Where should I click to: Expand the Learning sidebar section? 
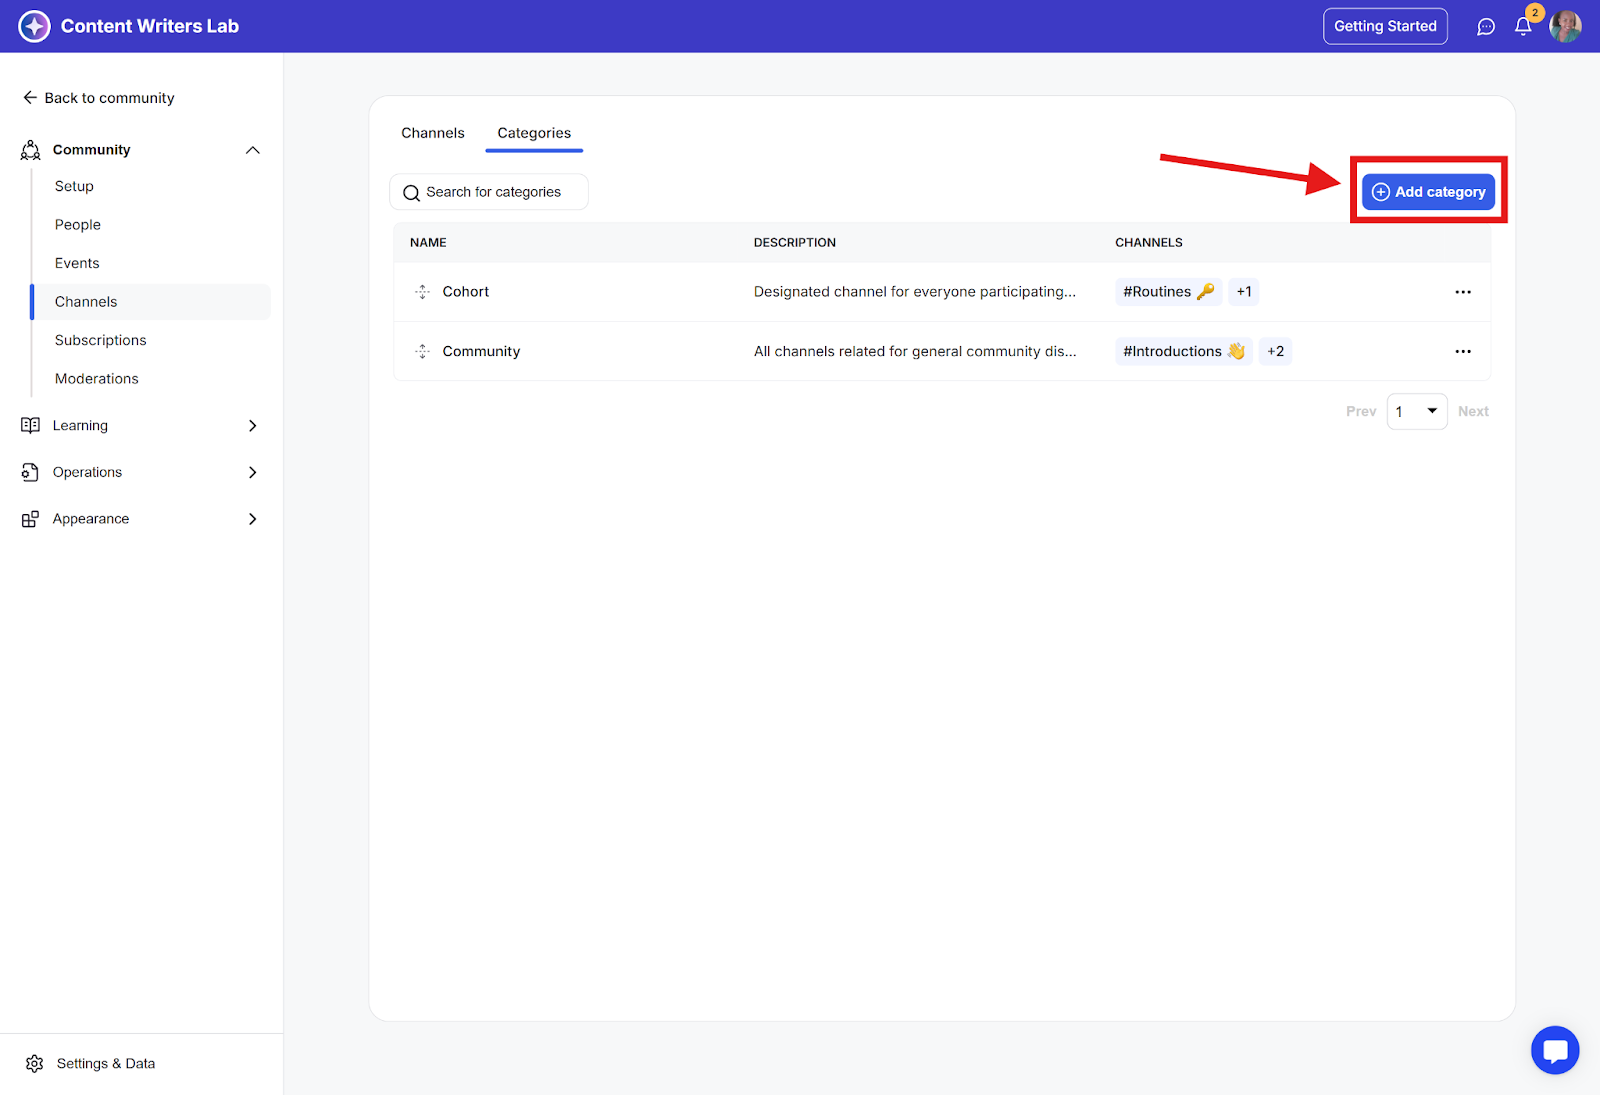coord(252,425)
